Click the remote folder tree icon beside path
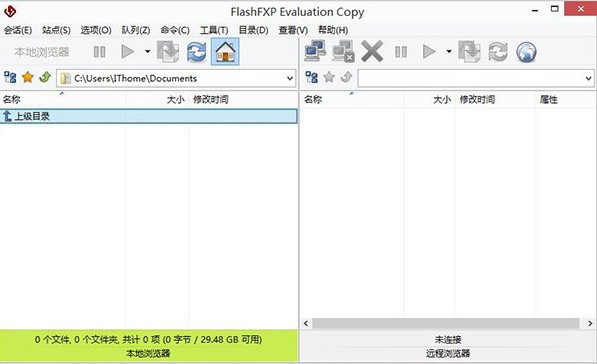The height and width of the screenshot is (364, 597). pos(312,78)
